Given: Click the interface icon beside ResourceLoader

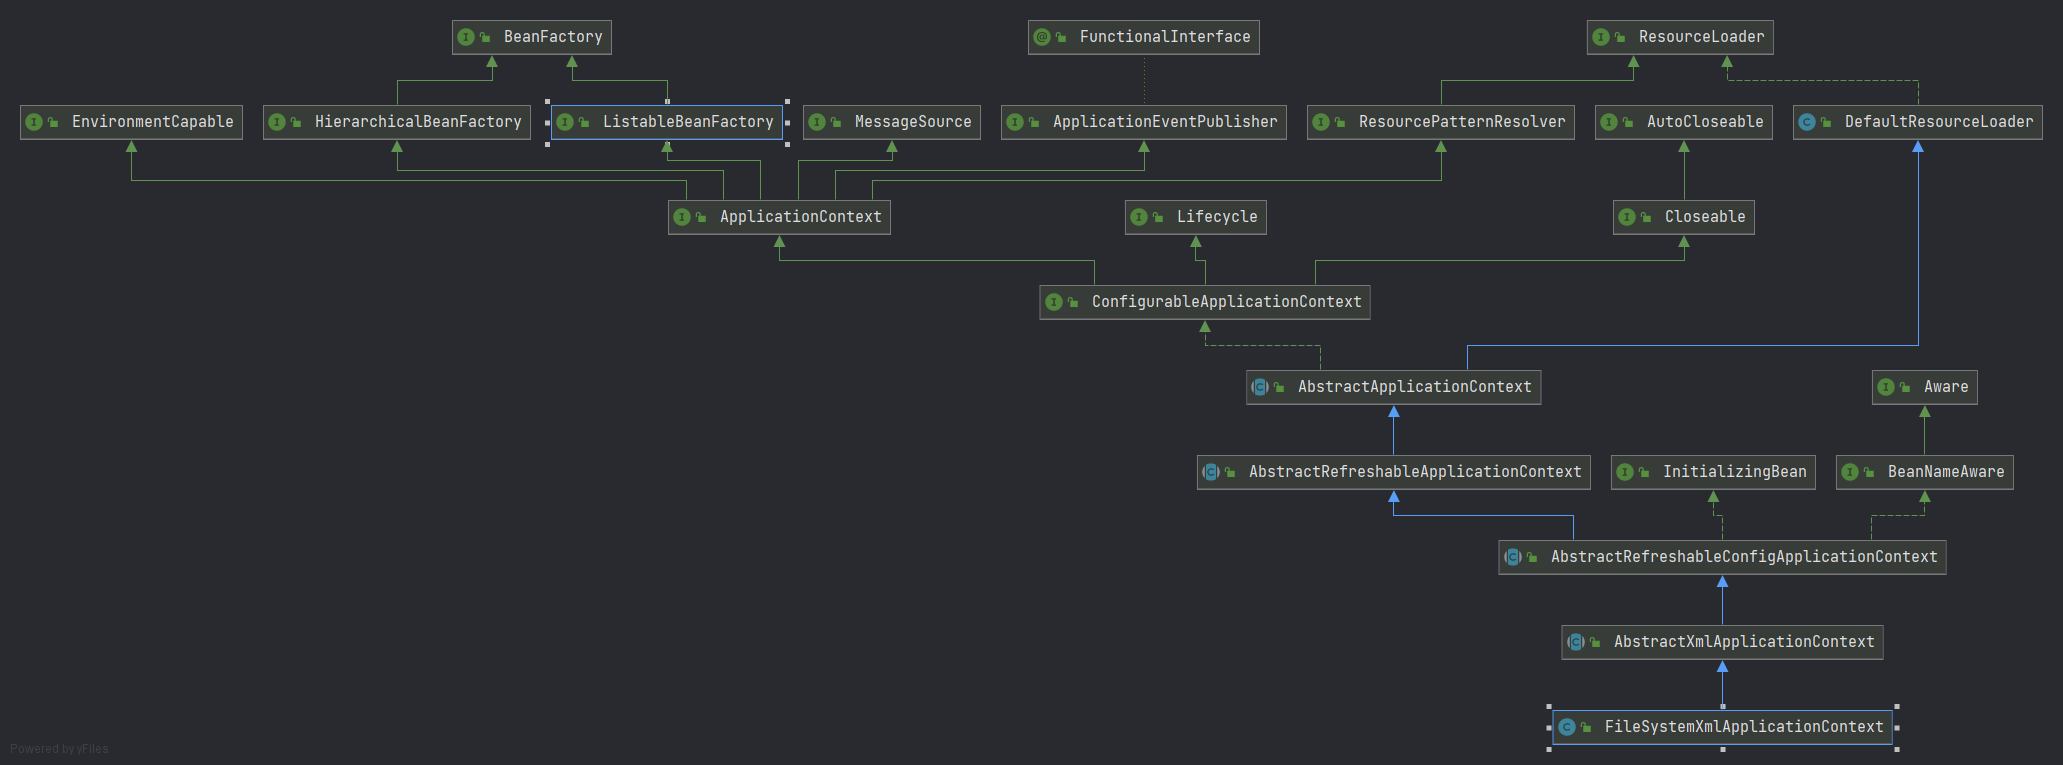Looking at the screenshot, I should 1601,37.
